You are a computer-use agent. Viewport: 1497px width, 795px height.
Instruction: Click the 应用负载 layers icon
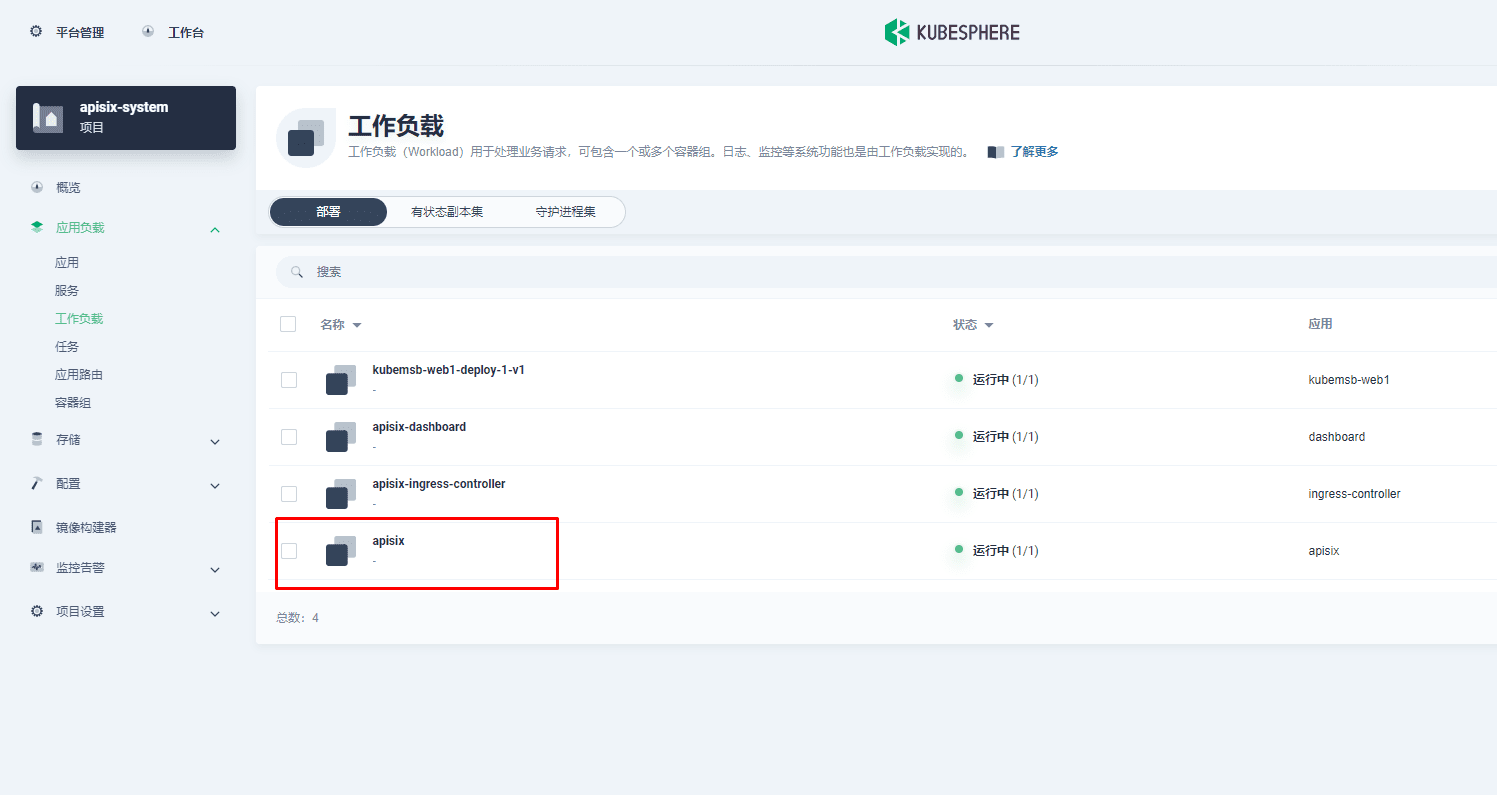click(37, 227)
